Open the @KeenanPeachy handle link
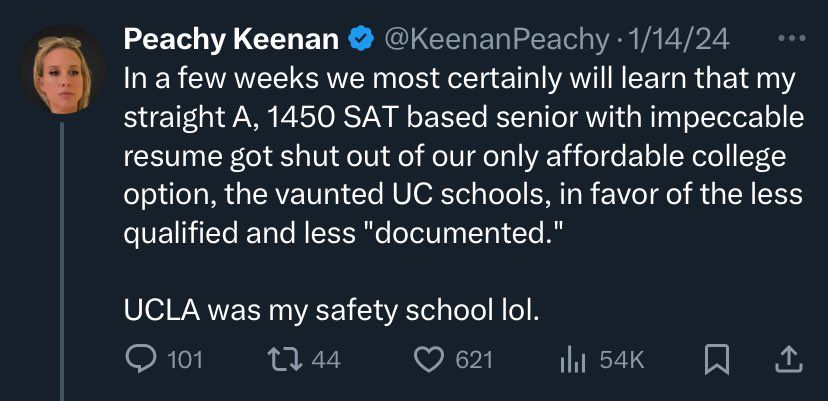The image size is (828, 401). [x=496, y=40]
